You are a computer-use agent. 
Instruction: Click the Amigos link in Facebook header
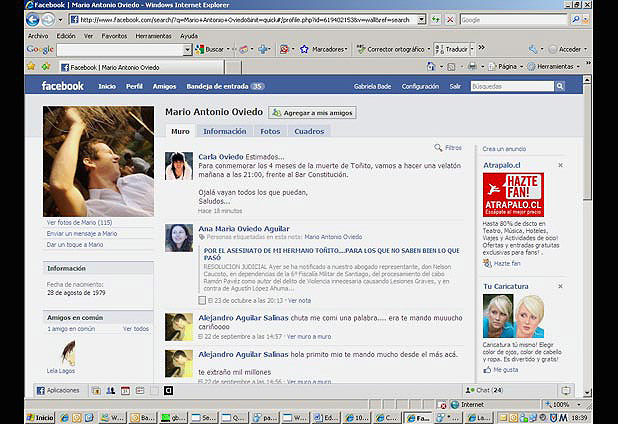(x=164, y=86)
